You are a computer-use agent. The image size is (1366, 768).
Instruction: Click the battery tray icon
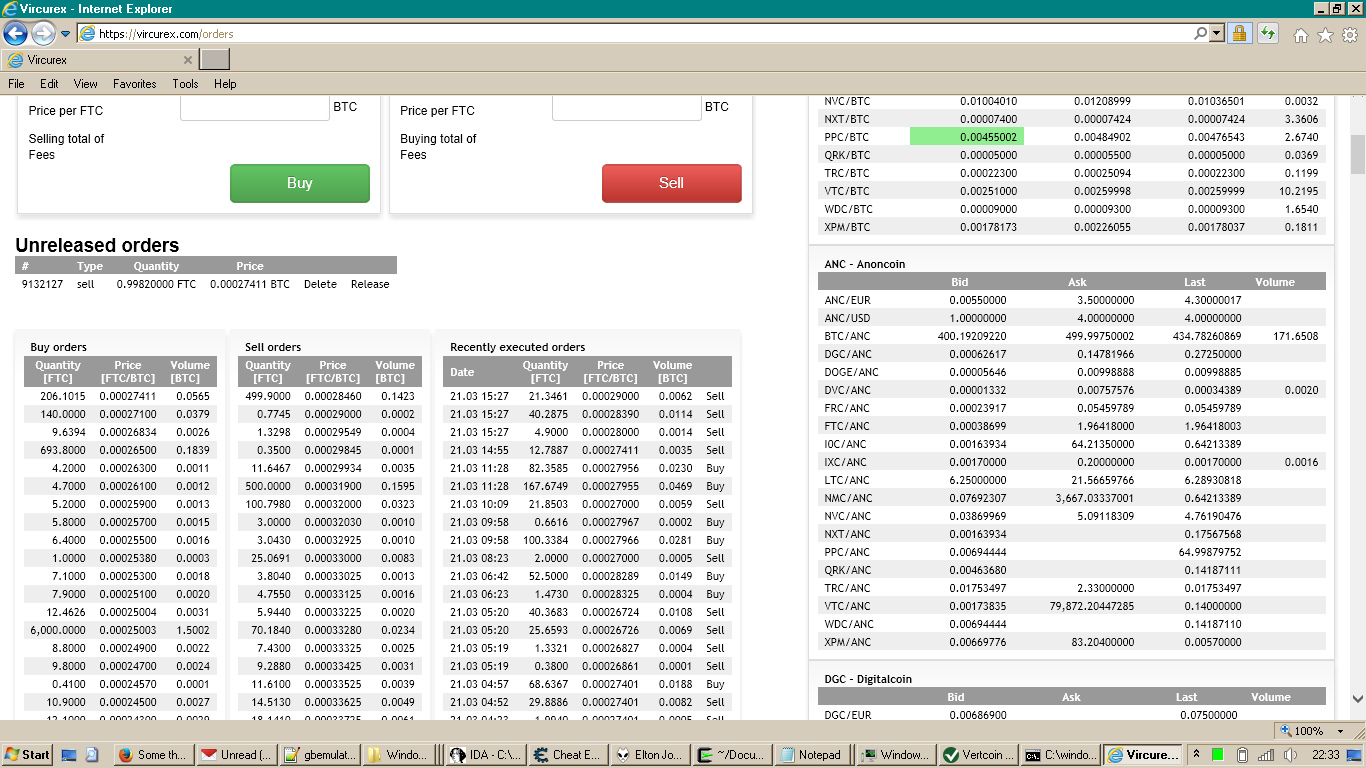click(x=1242, y=755)
